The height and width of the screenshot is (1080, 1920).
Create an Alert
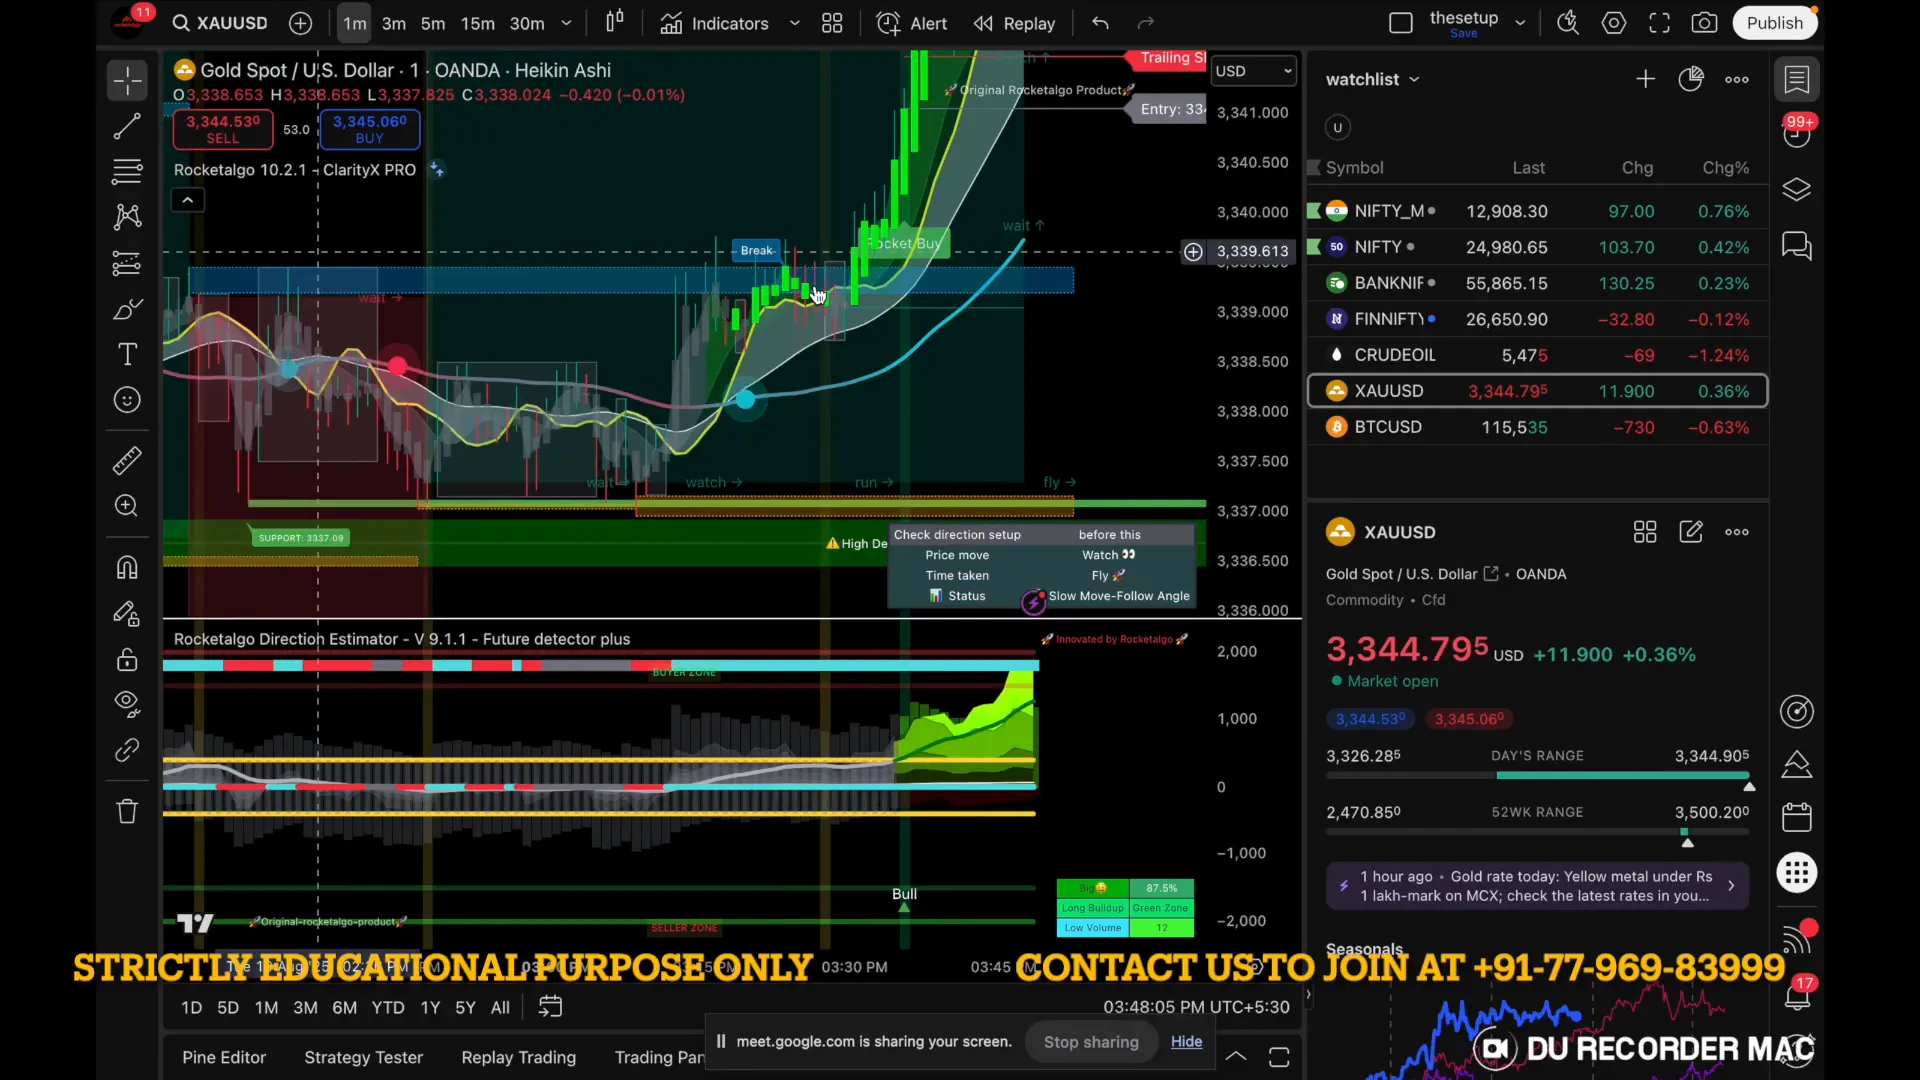coord(911,23)
